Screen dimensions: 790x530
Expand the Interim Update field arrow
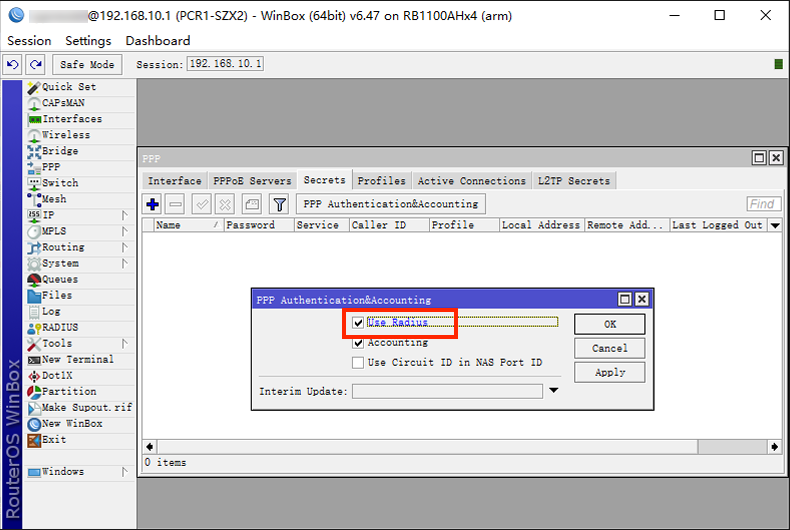[x=554, y=390]
